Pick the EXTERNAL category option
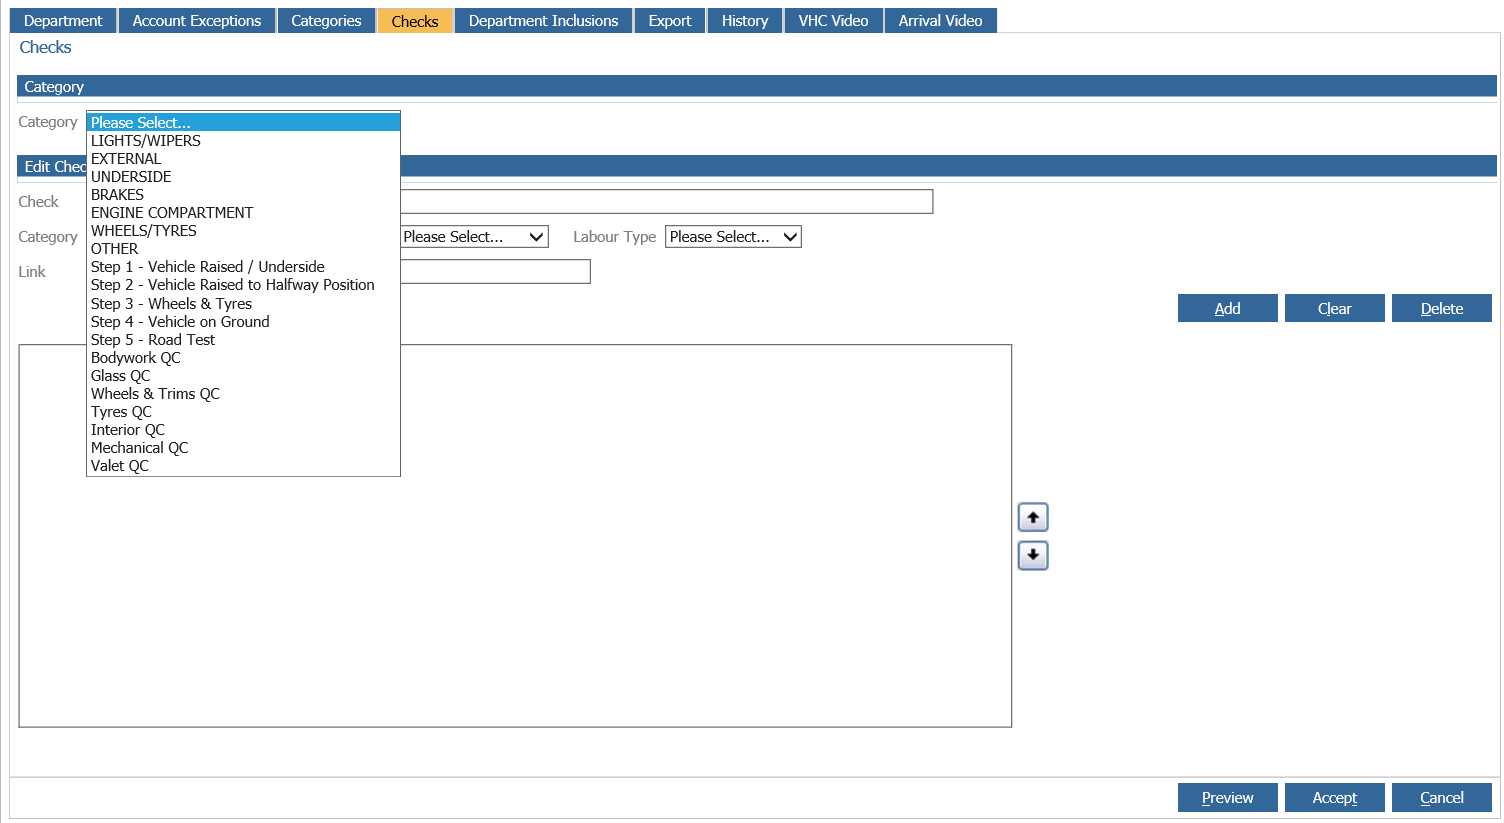The height and width of the screenshot is (823, 1504). (x=243, y=158)
